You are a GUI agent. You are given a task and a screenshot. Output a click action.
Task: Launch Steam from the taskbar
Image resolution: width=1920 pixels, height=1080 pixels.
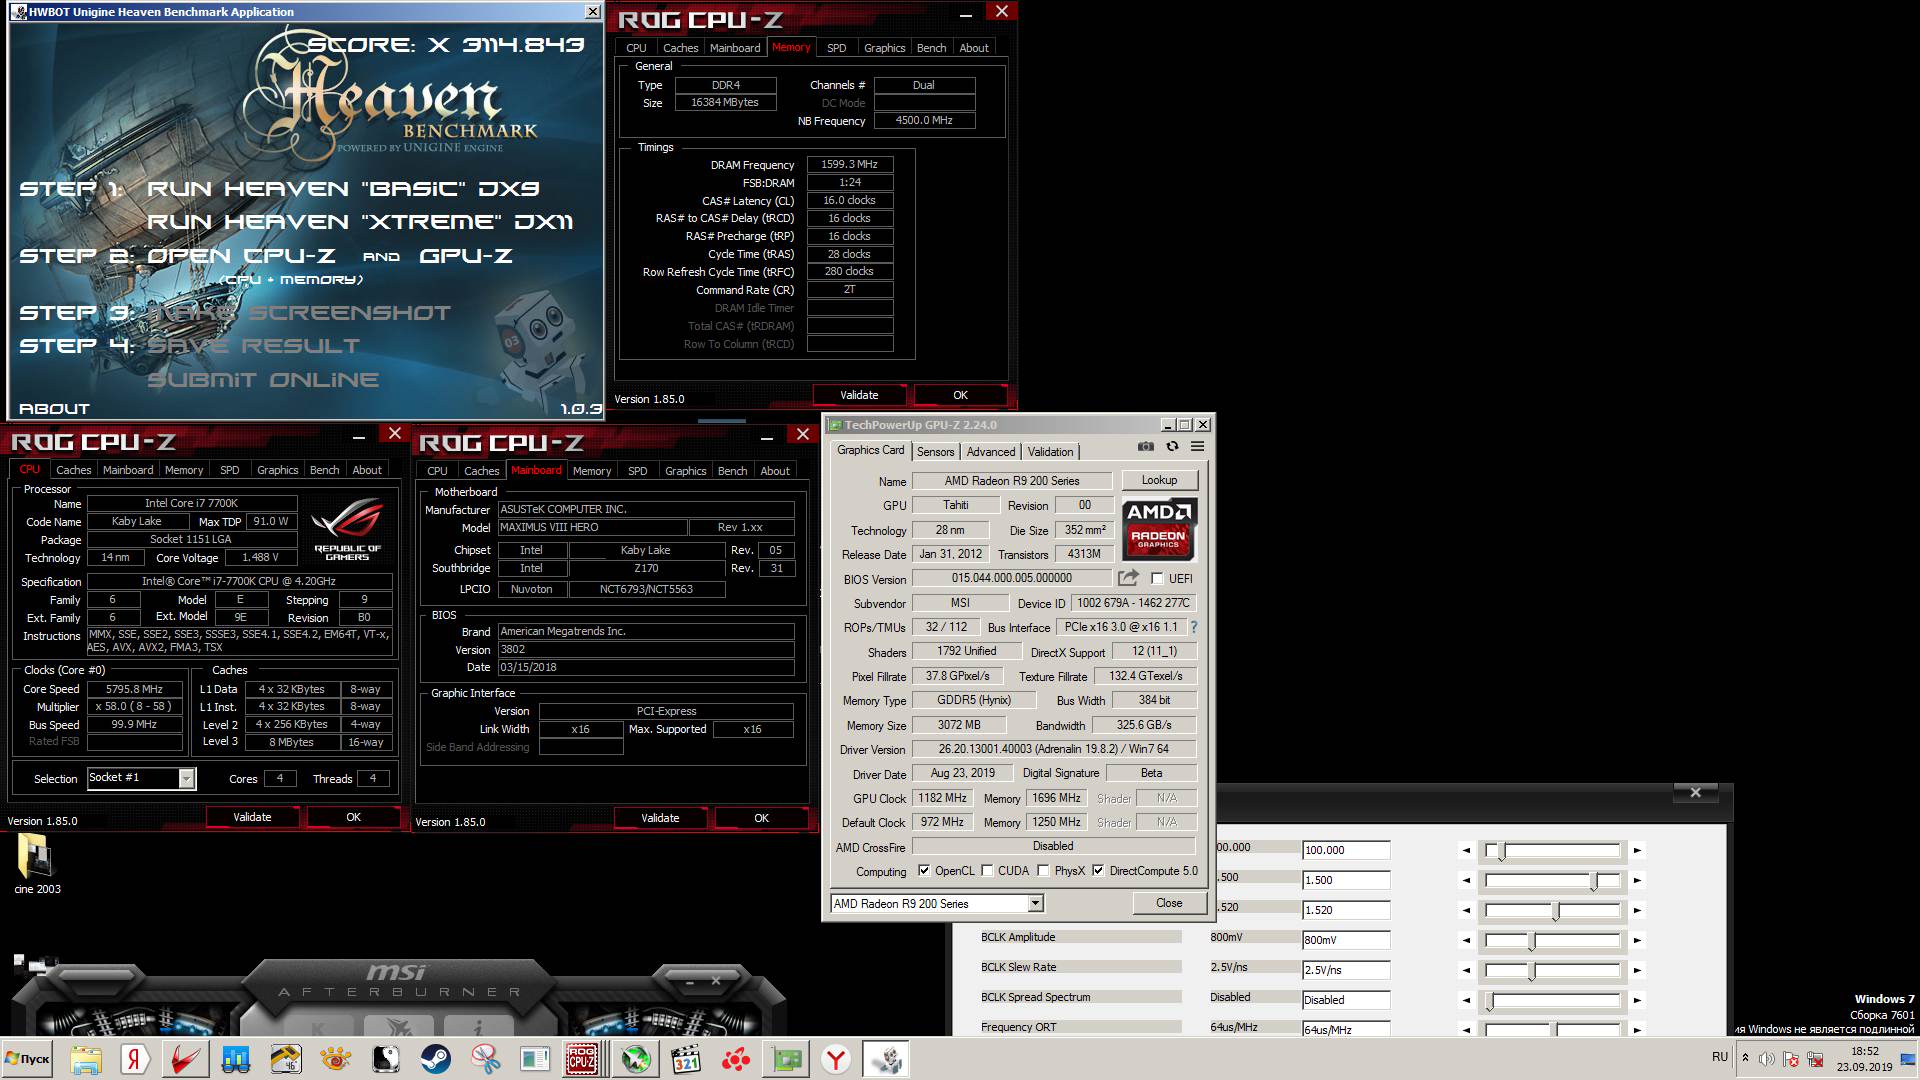click(436, 1059)
